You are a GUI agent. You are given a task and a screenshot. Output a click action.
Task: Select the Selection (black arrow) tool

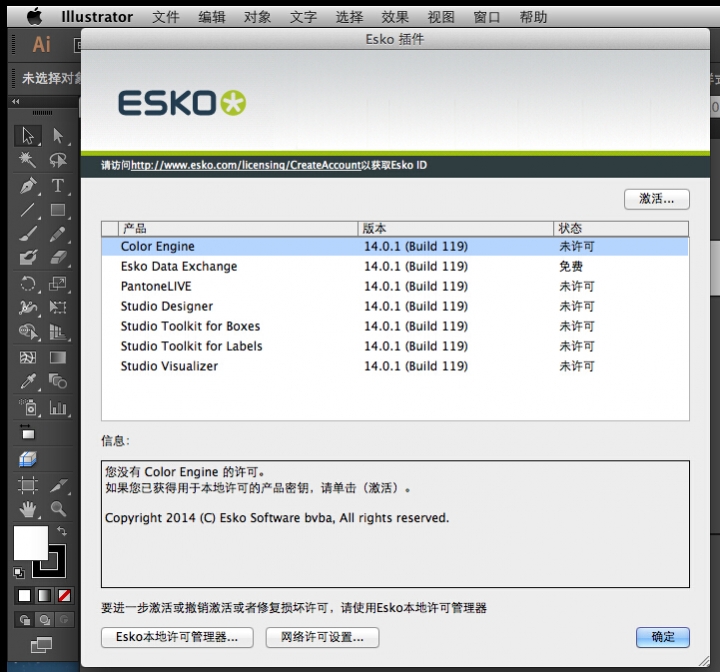click(x=28, y=136)
